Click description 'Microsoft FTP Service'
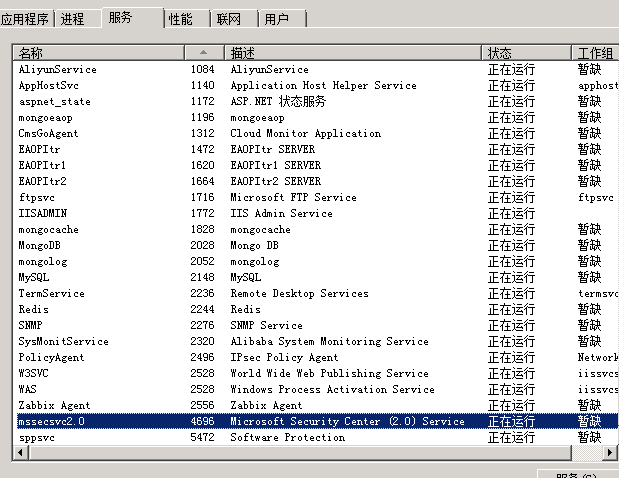The width and height of the screenshot is (619, 478). click(293, 197)
